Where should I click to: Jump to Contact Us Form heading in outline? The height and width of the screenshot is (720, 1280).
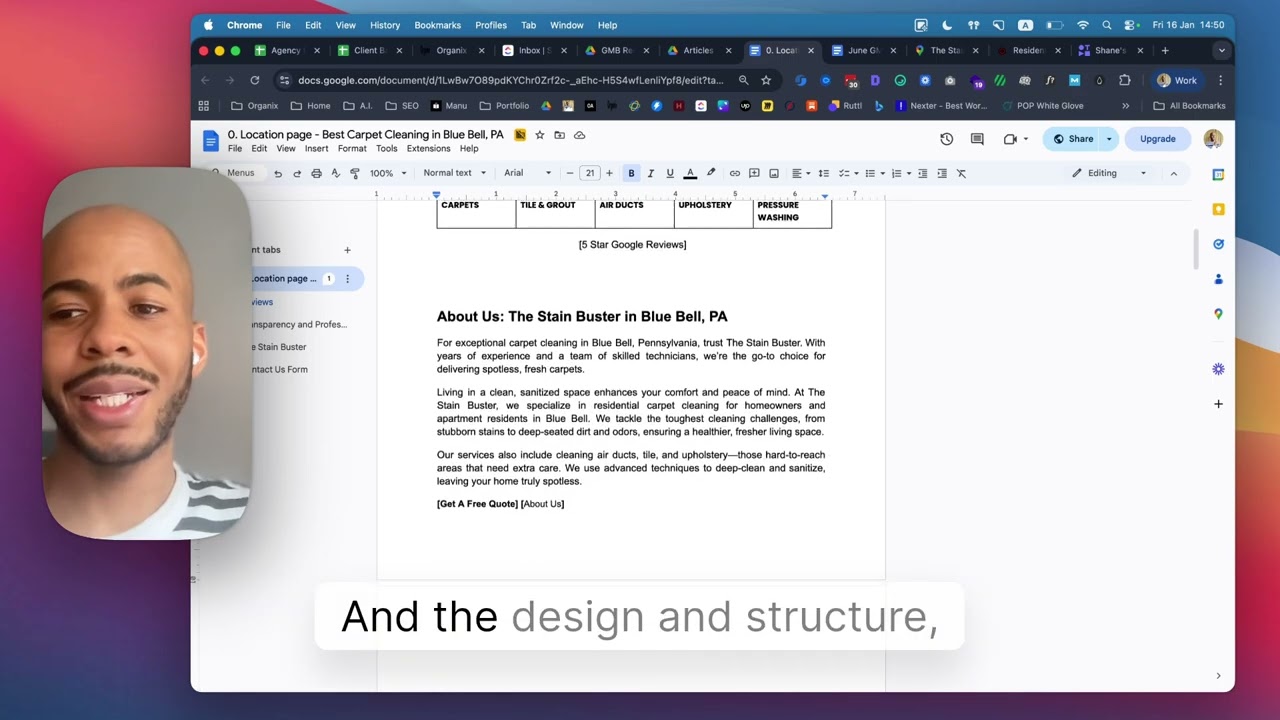point(279,370)
